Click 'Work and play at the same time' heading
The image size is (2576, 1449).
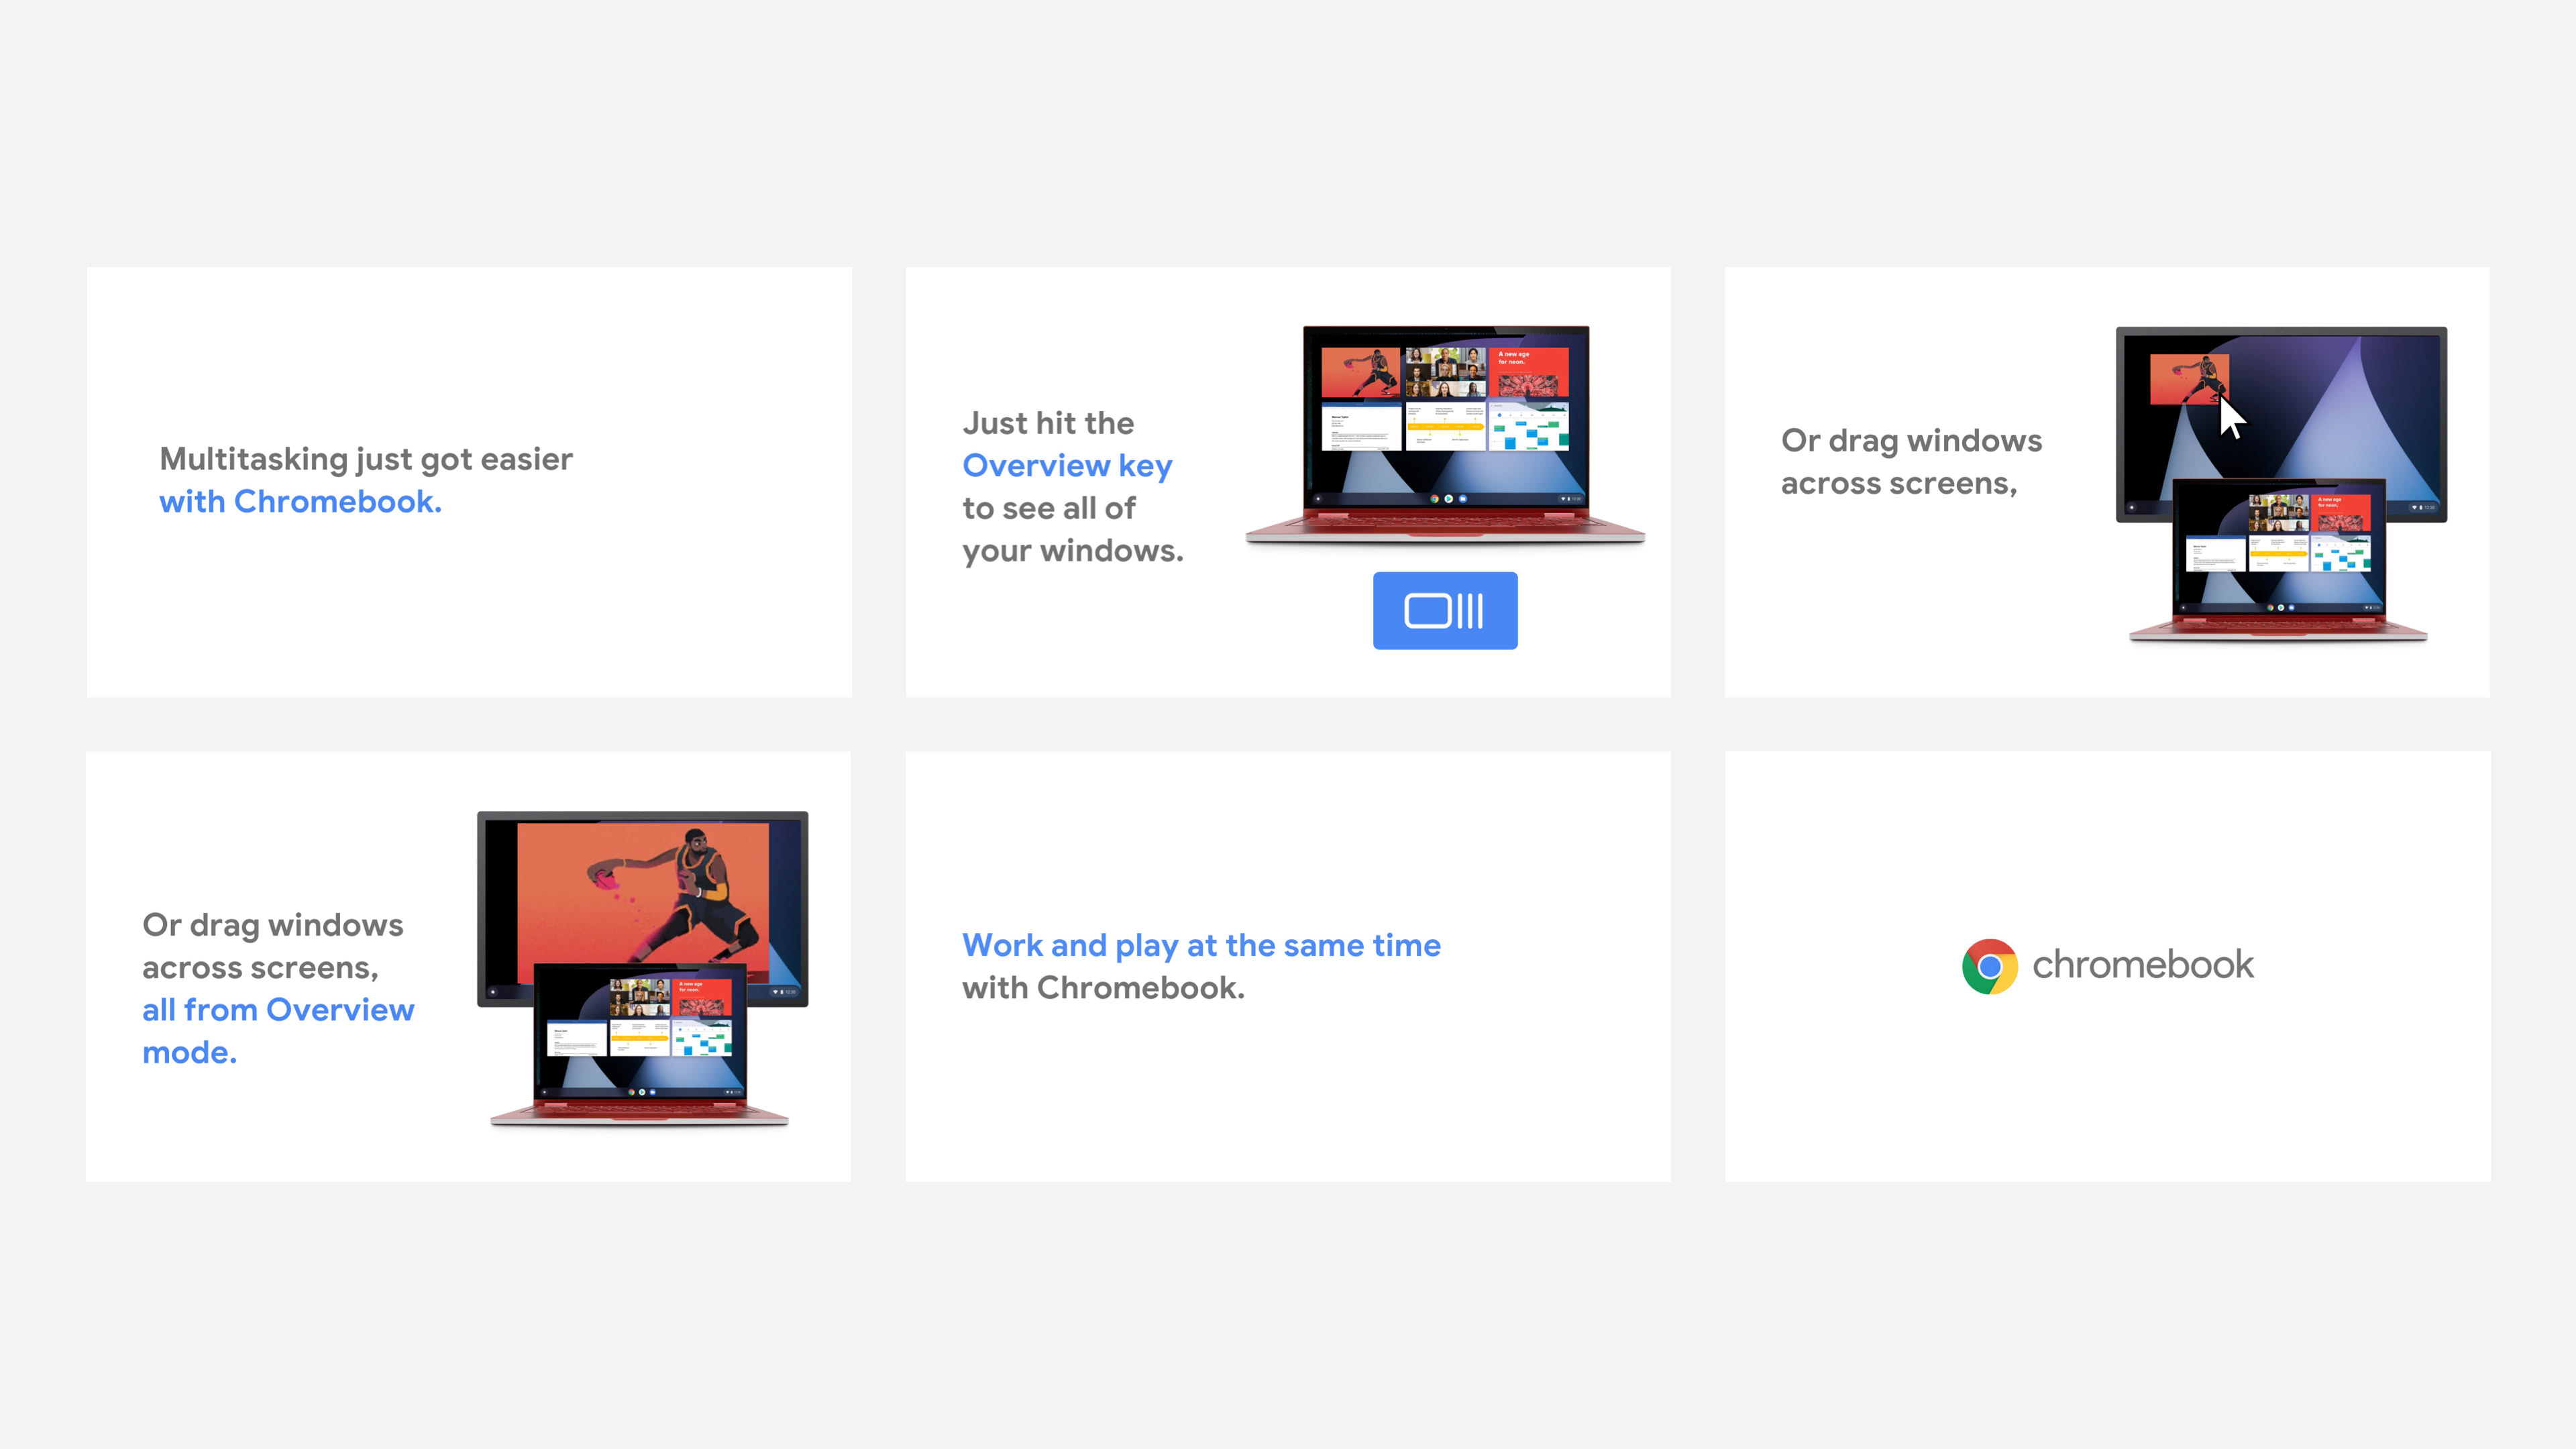coord(1201,945)
